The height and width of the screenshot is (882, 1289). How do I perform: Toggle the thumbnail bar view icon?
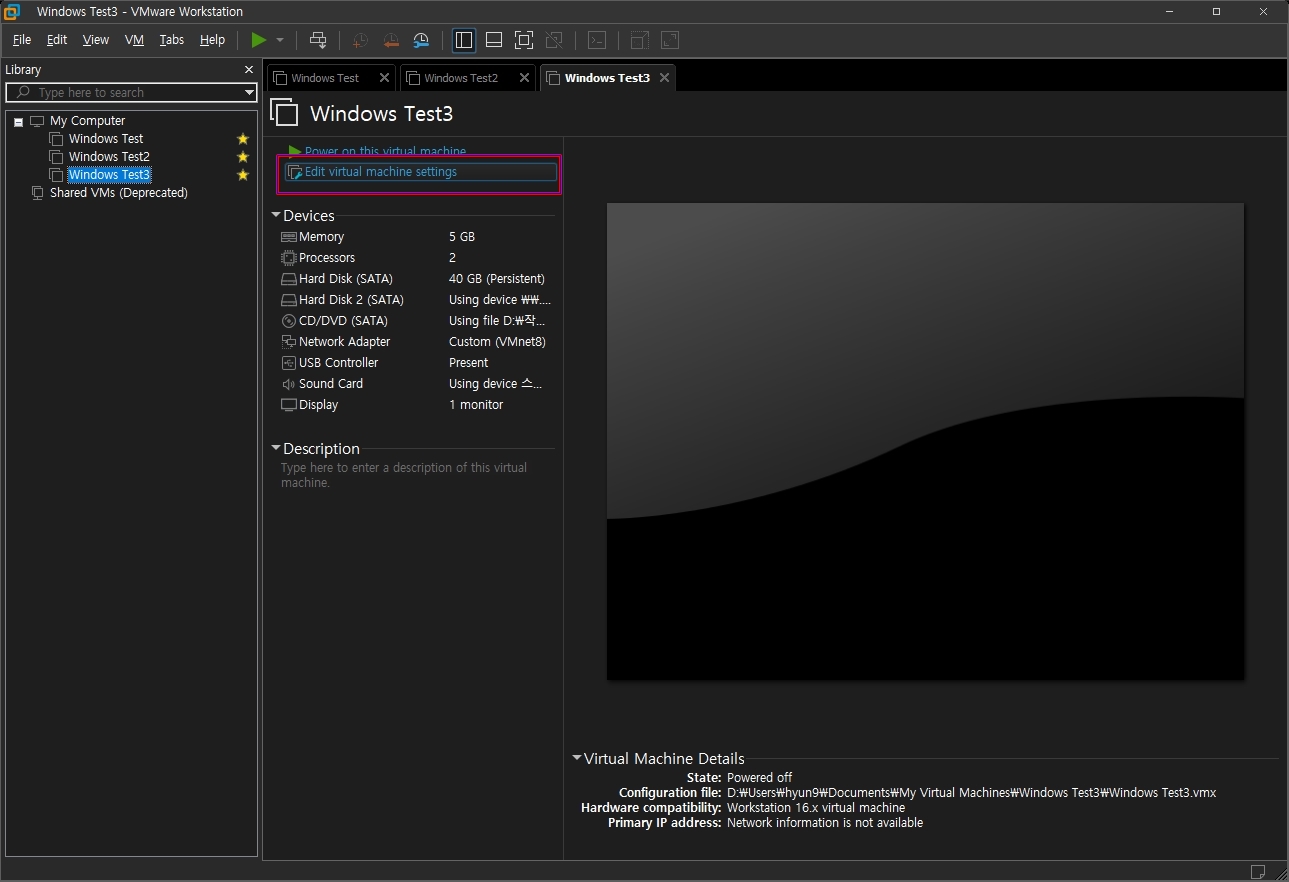pyautogui.click(x=494, y=40)
